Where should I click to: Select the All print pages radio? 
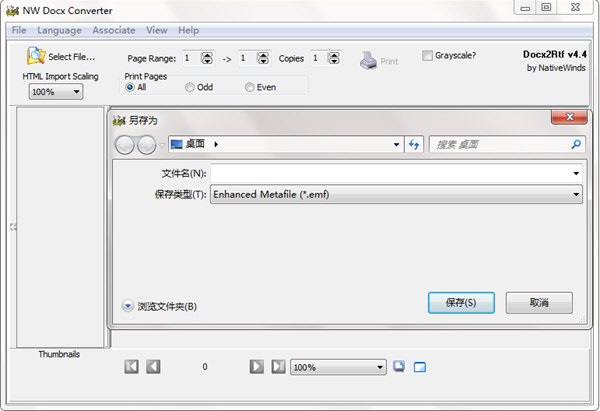click(x=130, y=87)
